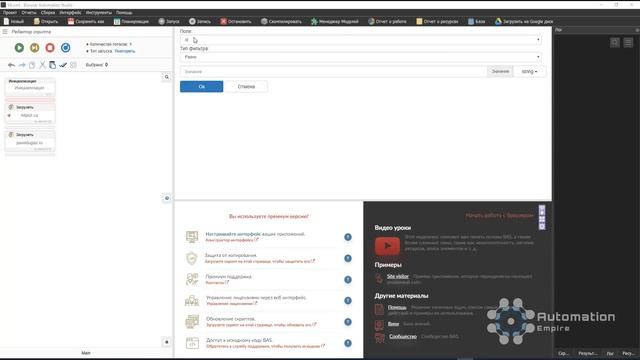Screen dimensions: 640x360
Task: Click the round icon on script panel edge
Action: [167, 198]
